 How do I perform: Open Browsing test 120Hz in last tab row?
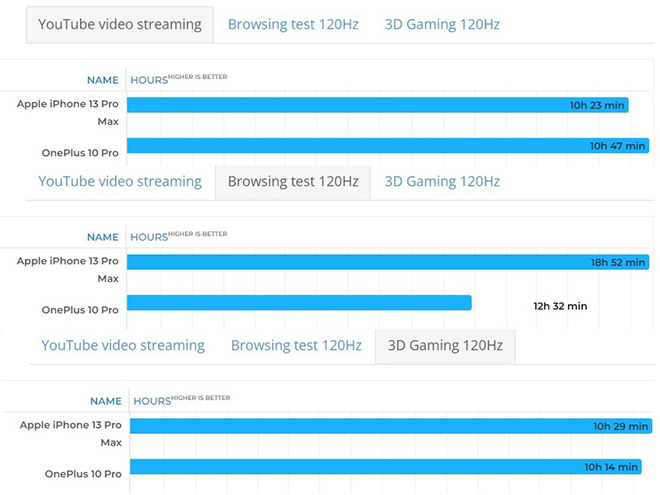(296, 346)
